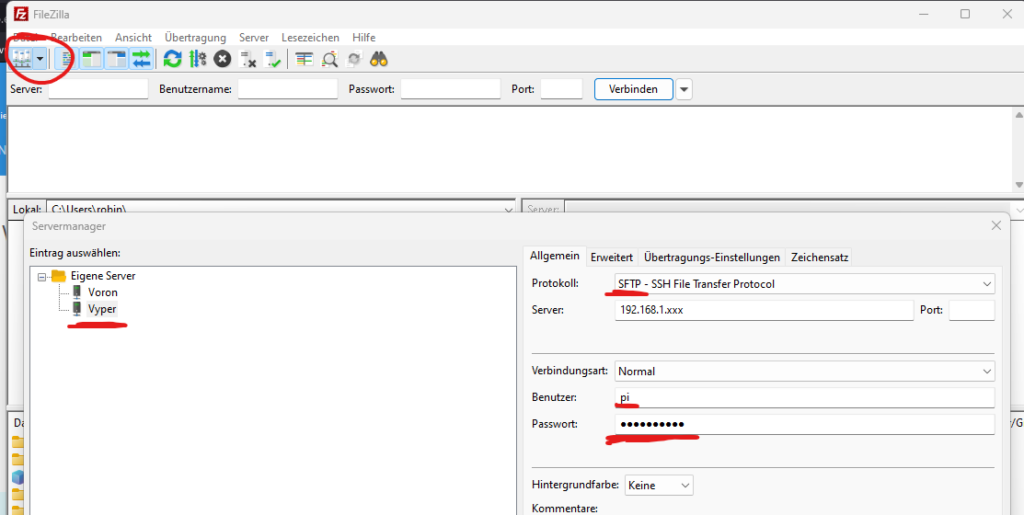Open the Verbindungsart dropdown
This screenshot has height=515, width=1024.
point(805,371)
